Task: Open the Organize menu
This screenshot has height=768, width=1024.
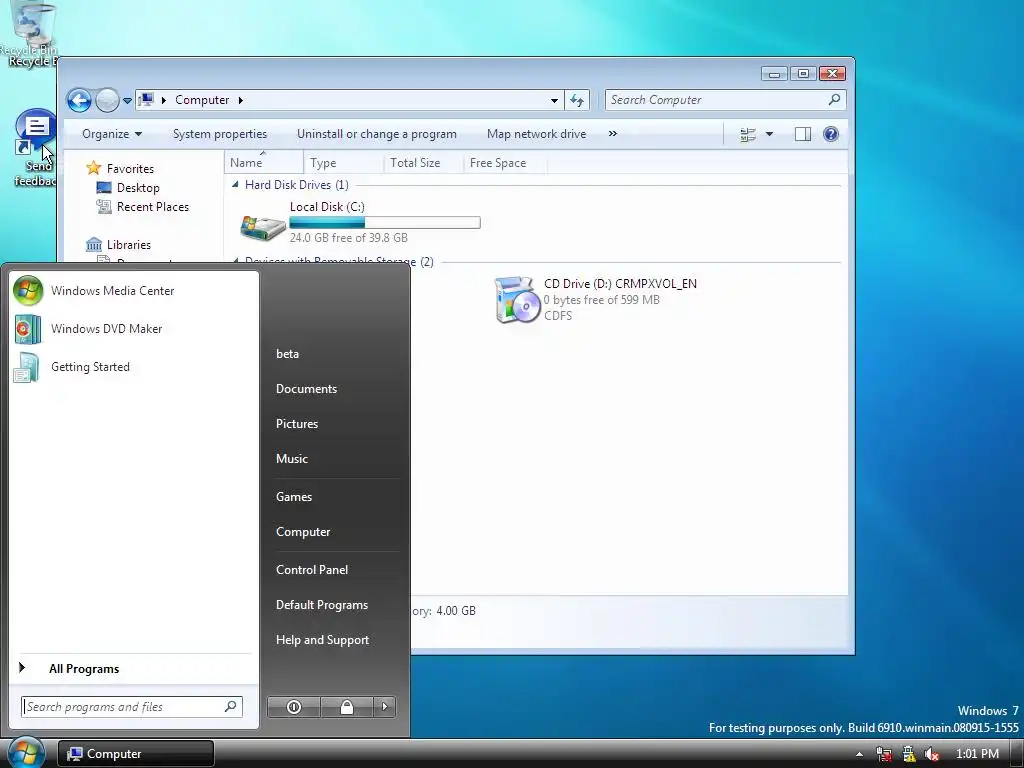Action: point(112,134)
